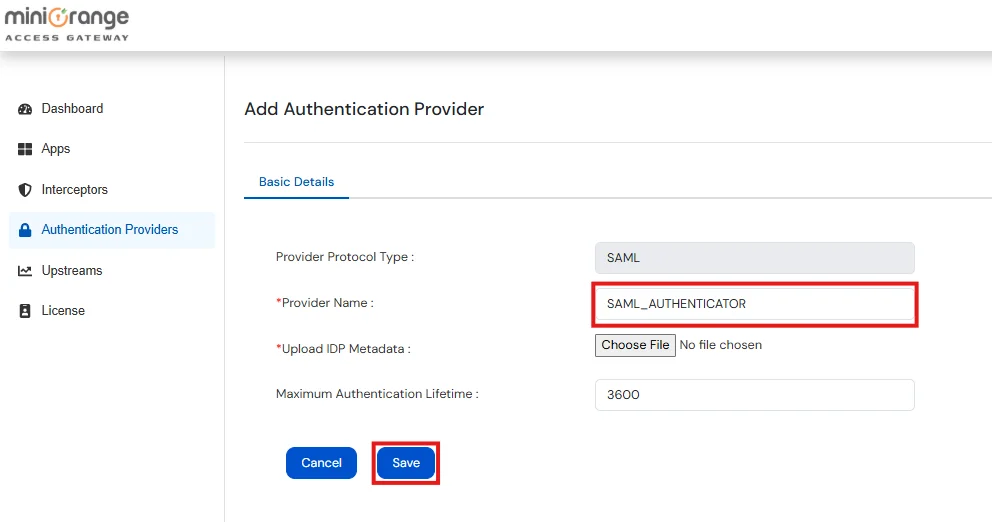Click the Maximum Authentication Lifetime field
The height and width of the screenshot is (522, 992).
pyautogui.click(x=755, y=395)
